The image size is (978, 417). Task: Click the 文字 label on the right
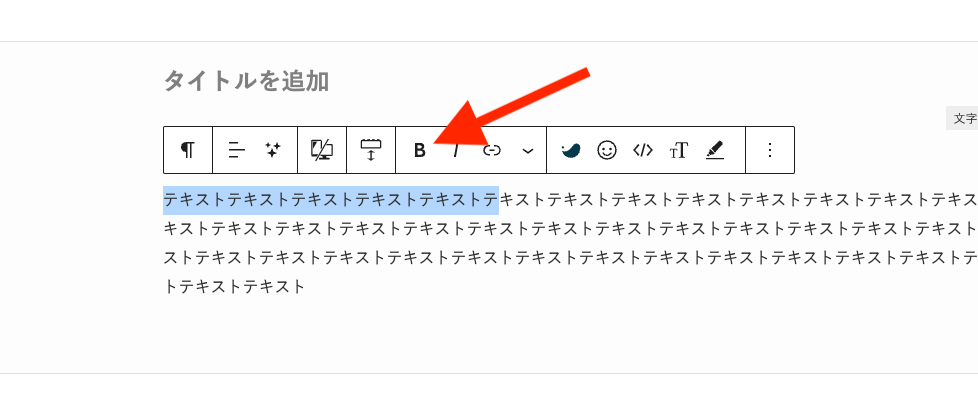pos(964,118)
